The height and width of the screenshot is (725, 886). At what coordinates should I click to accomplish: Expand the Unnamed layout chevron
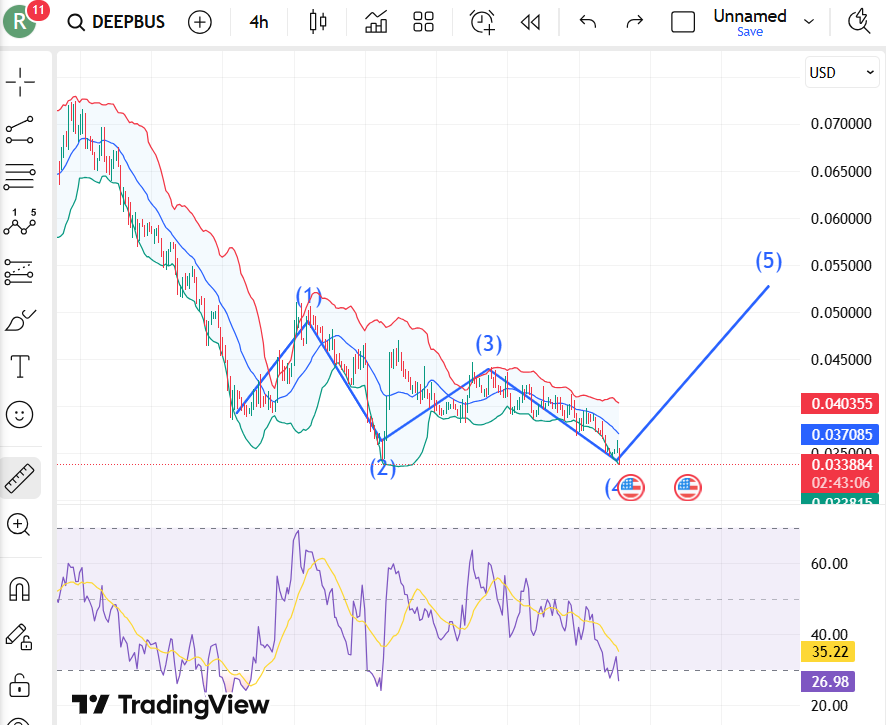point(808,22)
